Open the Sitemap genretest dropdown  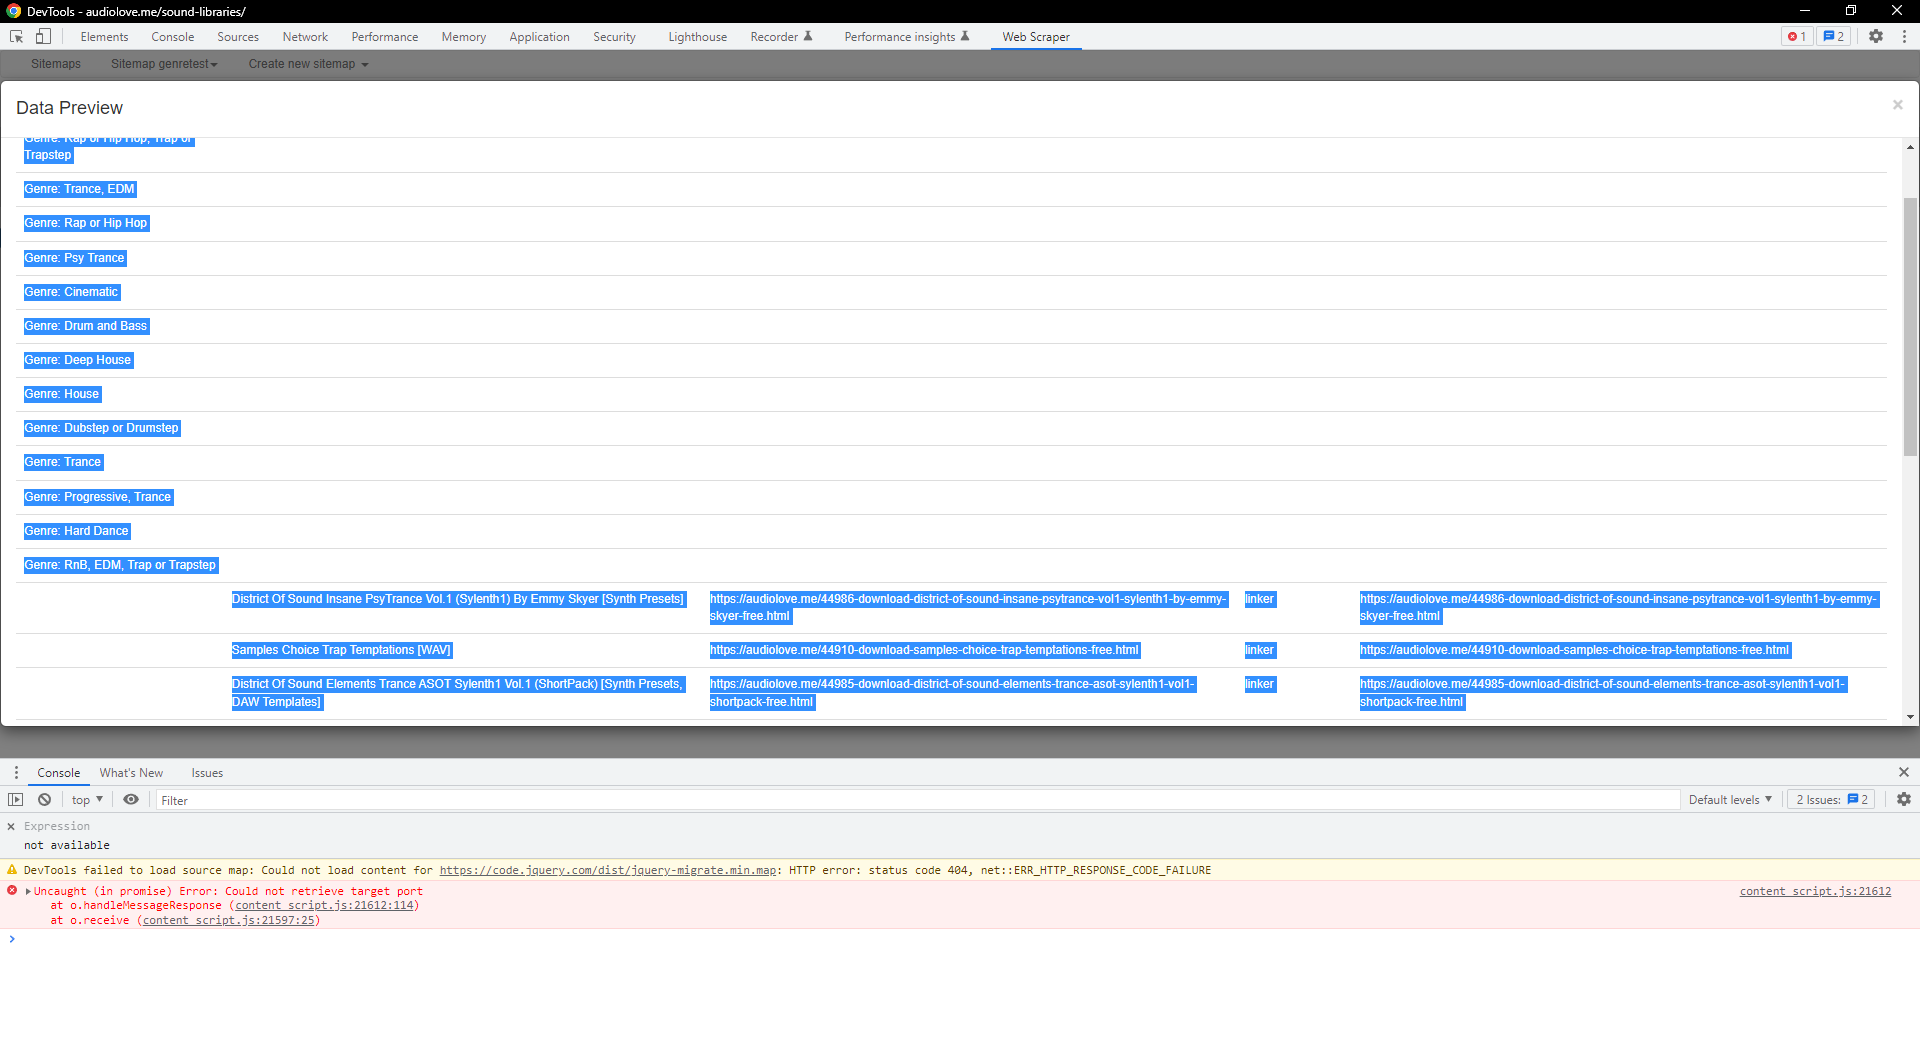(164, 64)
